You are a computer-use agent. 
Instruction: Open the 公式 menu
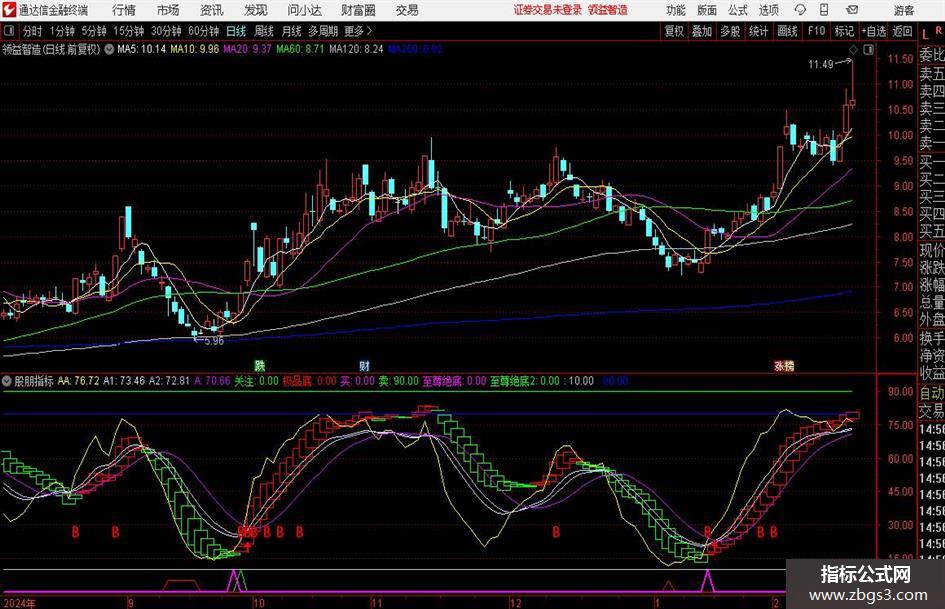[738, 10]
